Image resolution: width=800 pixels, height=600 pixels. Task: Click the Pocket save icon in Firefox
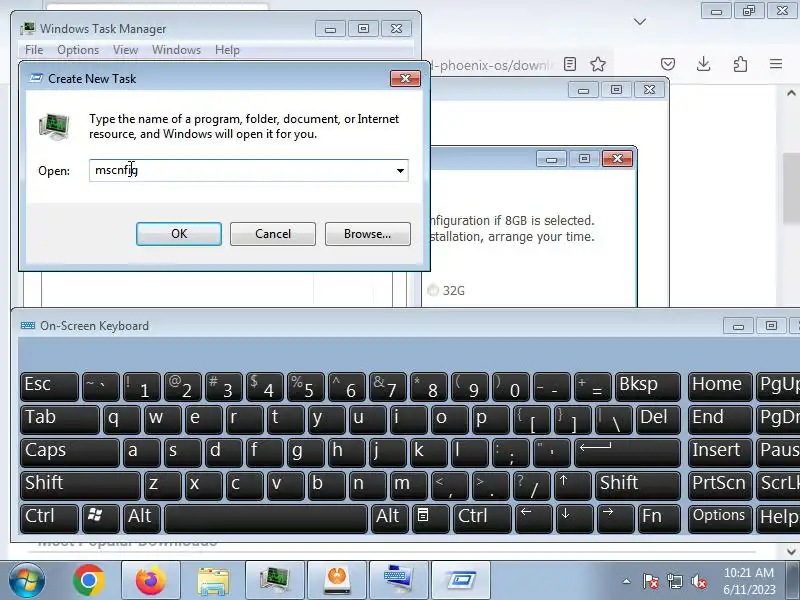click(x=668, y=64)
